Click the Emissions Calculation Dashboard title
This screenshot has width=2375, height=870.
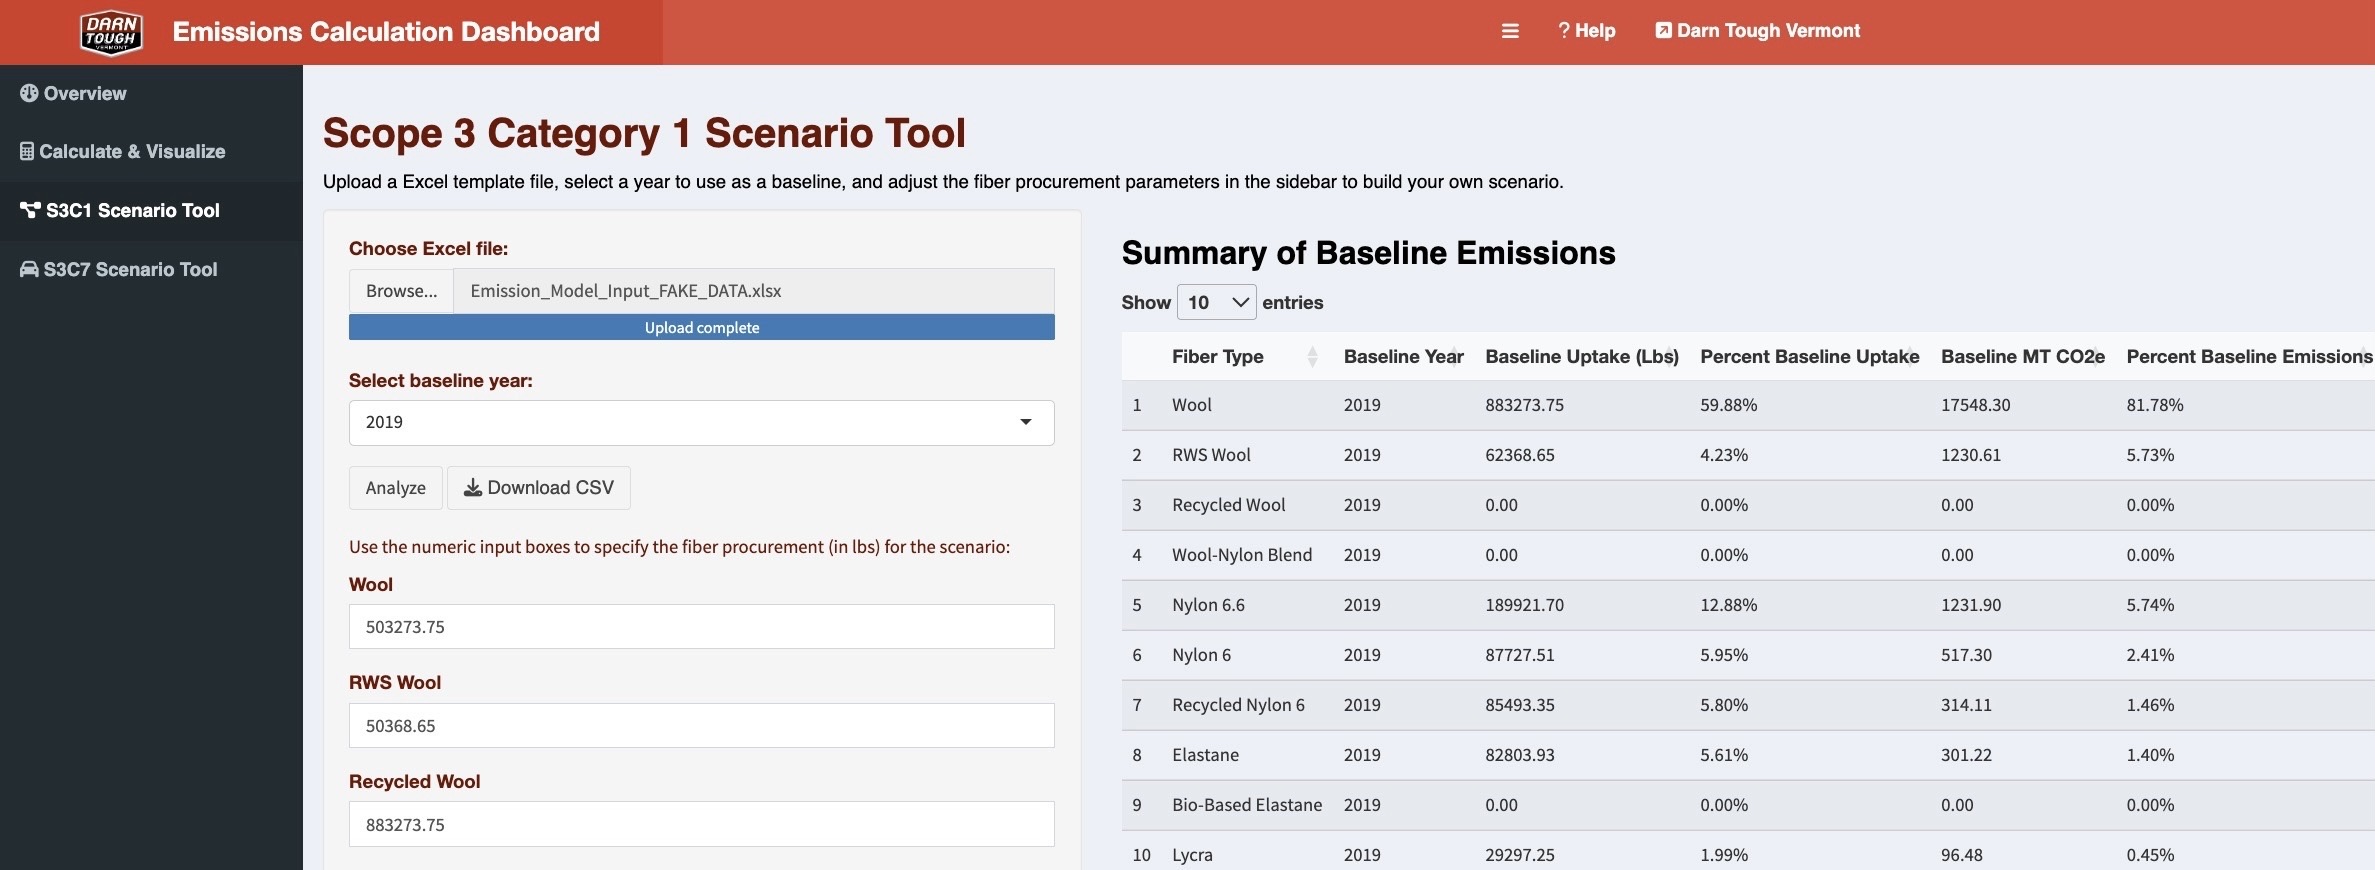click(386, 32)
